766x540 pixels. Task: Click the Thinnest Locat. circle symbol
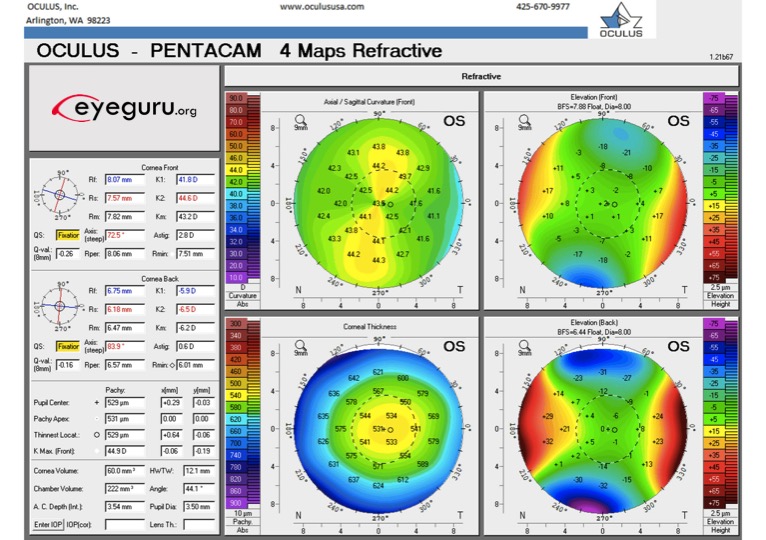(x=97, y=434)
